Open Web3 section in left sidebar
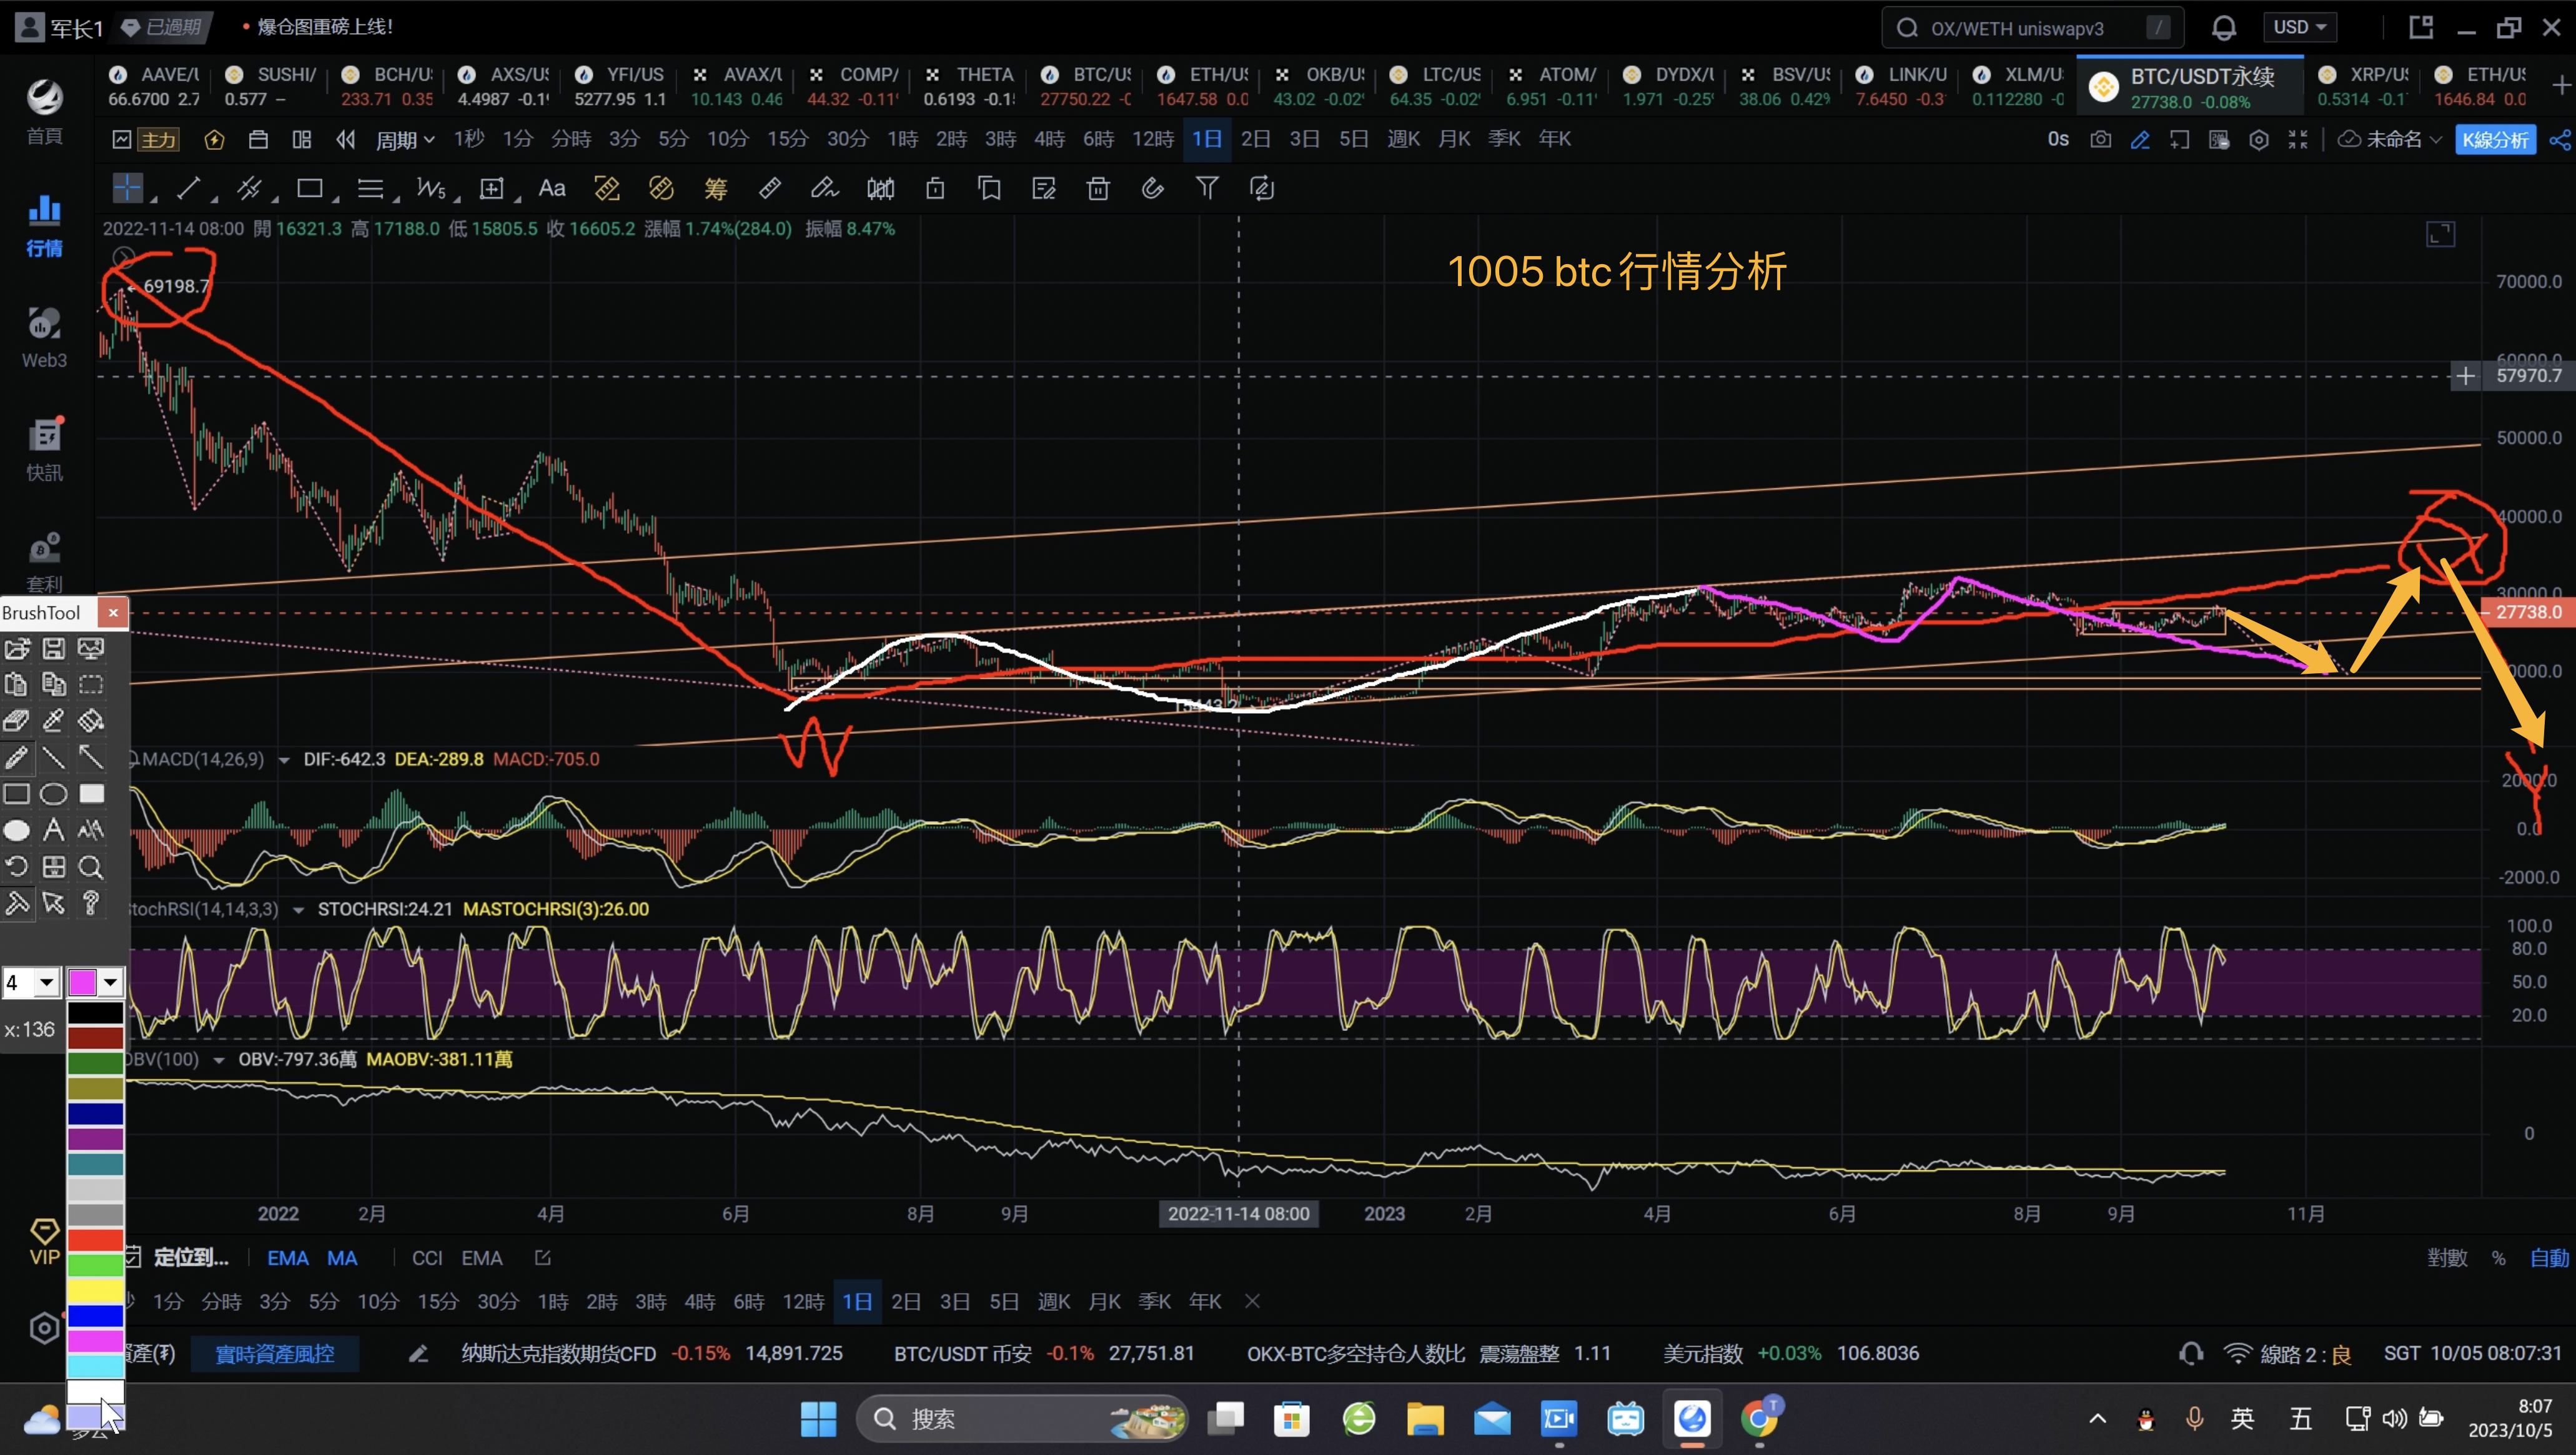The image size is (2576, 1455). [44, 338]
